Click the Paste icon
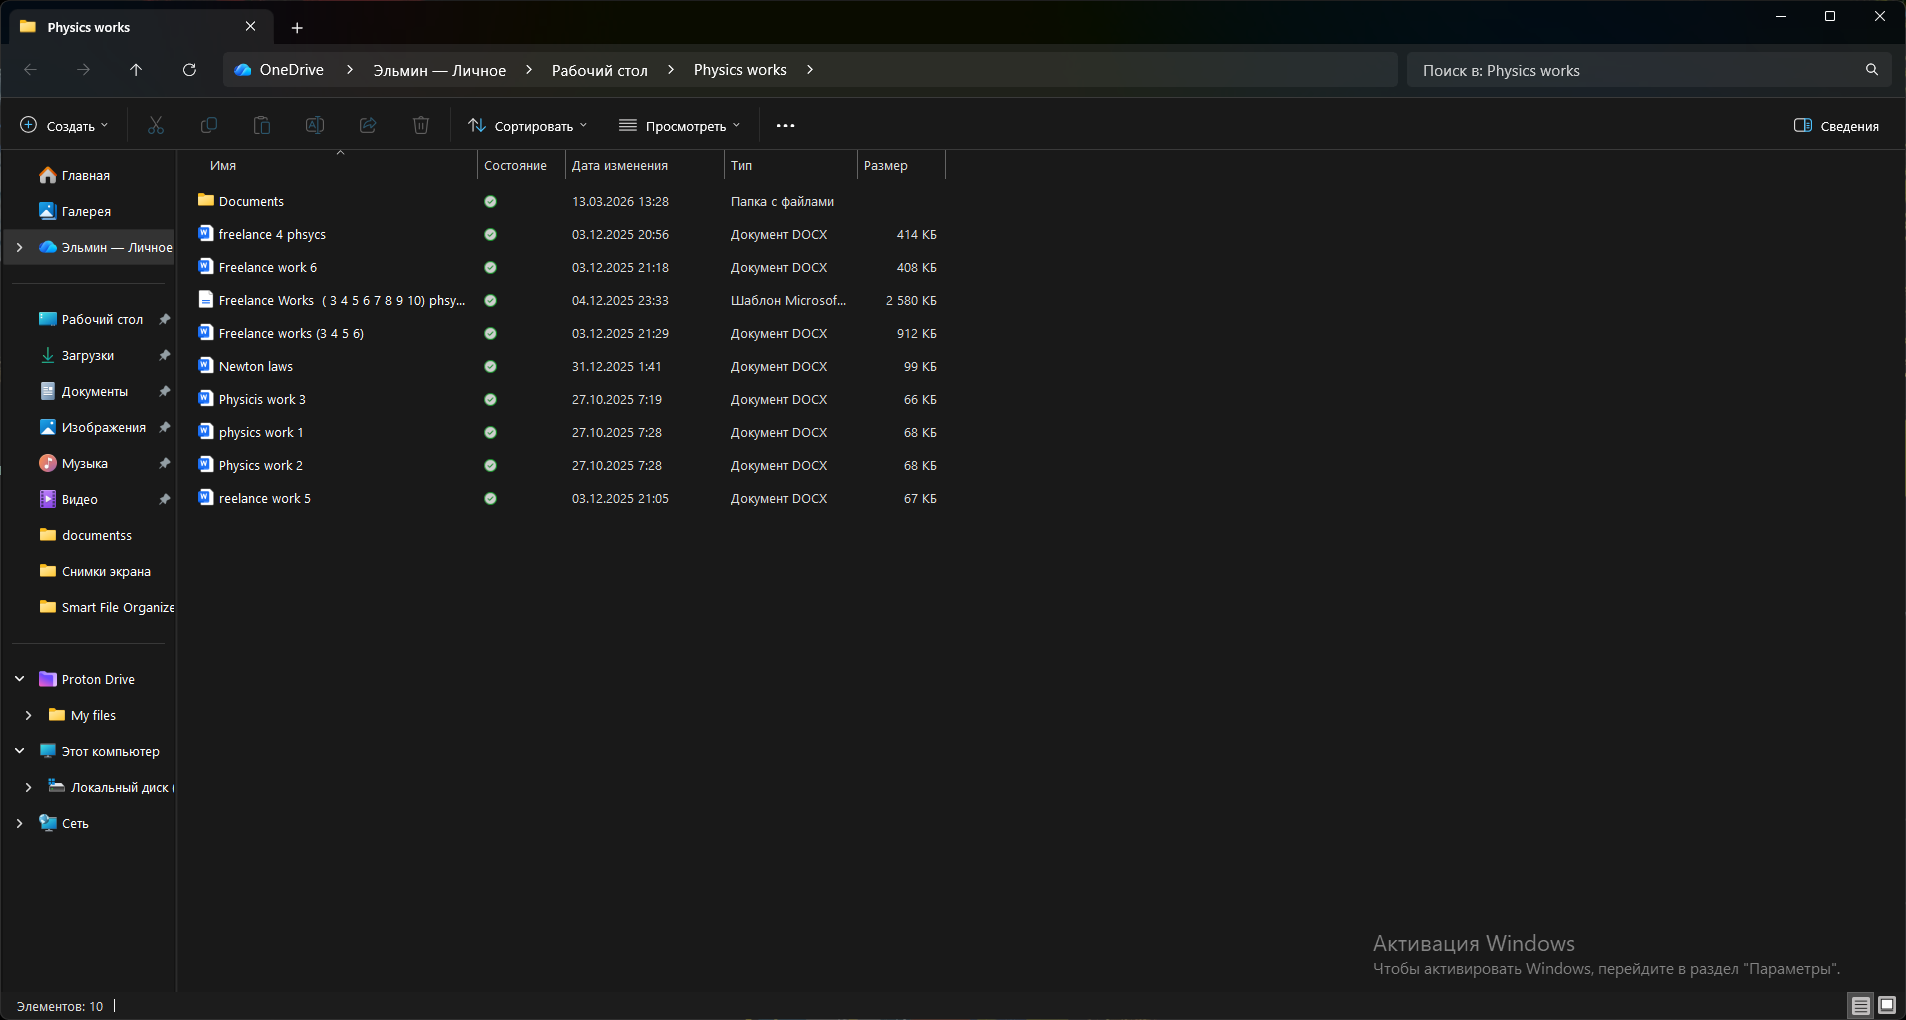Screen dimensions: 1906x1020 pyautogui.click(x=261, y=125)
